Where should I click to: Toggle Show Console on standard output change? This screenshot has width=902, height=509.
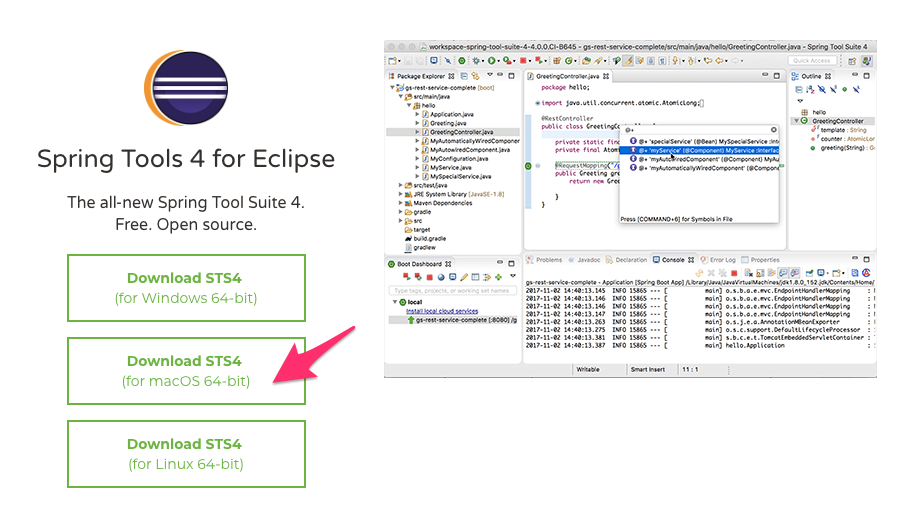tap(783, 273)
